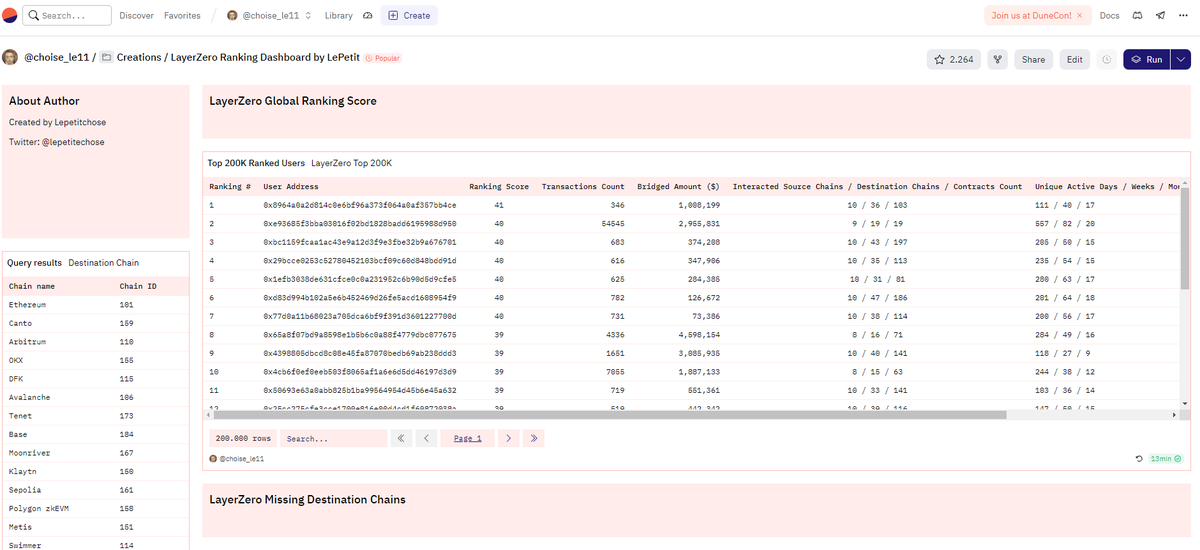This screenshot has width=1200, height=550.
Task: Sort by the Bridged Amount ($) column header
Action: point(678,186)
